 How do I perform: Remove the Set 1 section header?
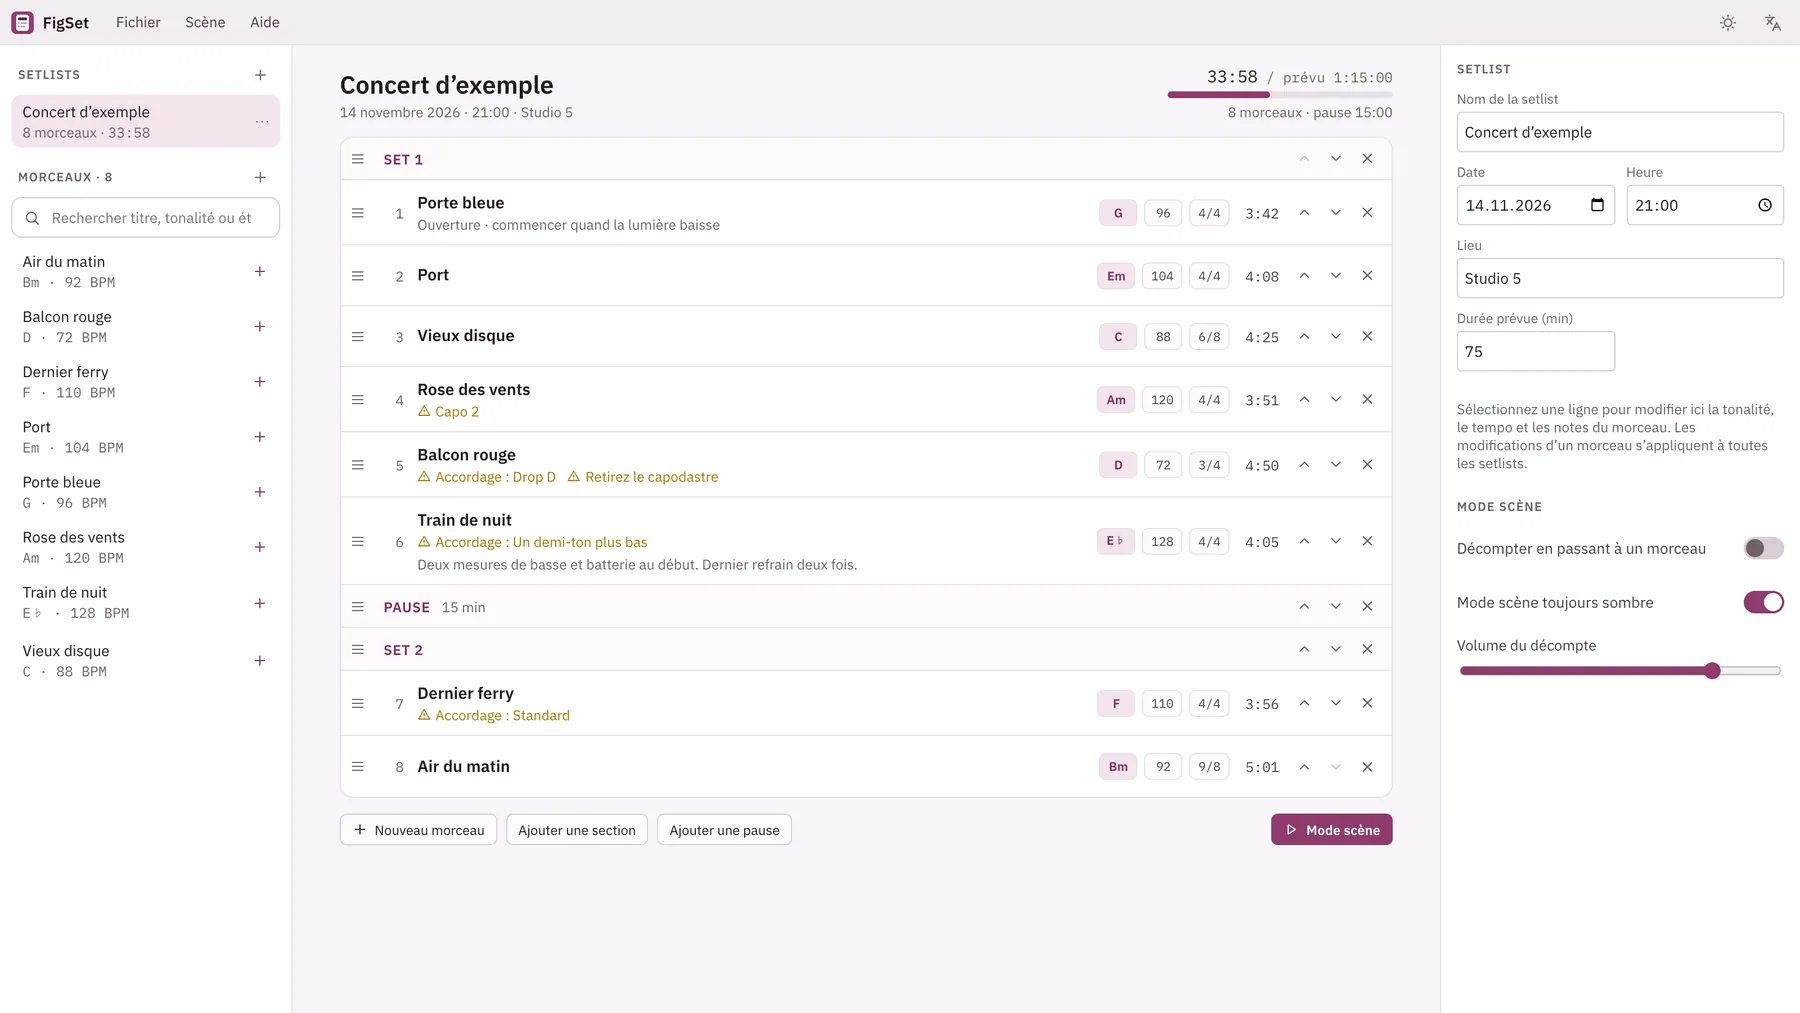point(1367,158)
